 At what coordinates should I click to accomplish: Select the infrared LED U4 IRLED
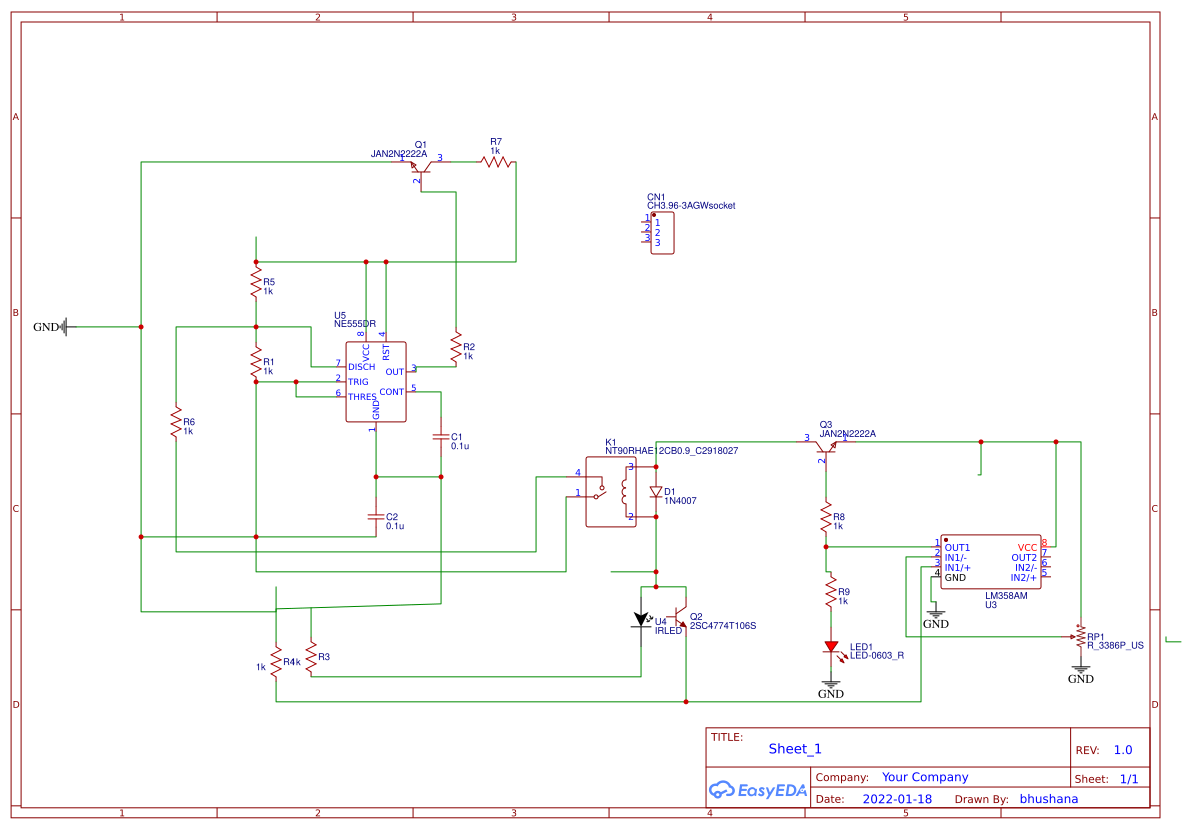tap(643, 620)
